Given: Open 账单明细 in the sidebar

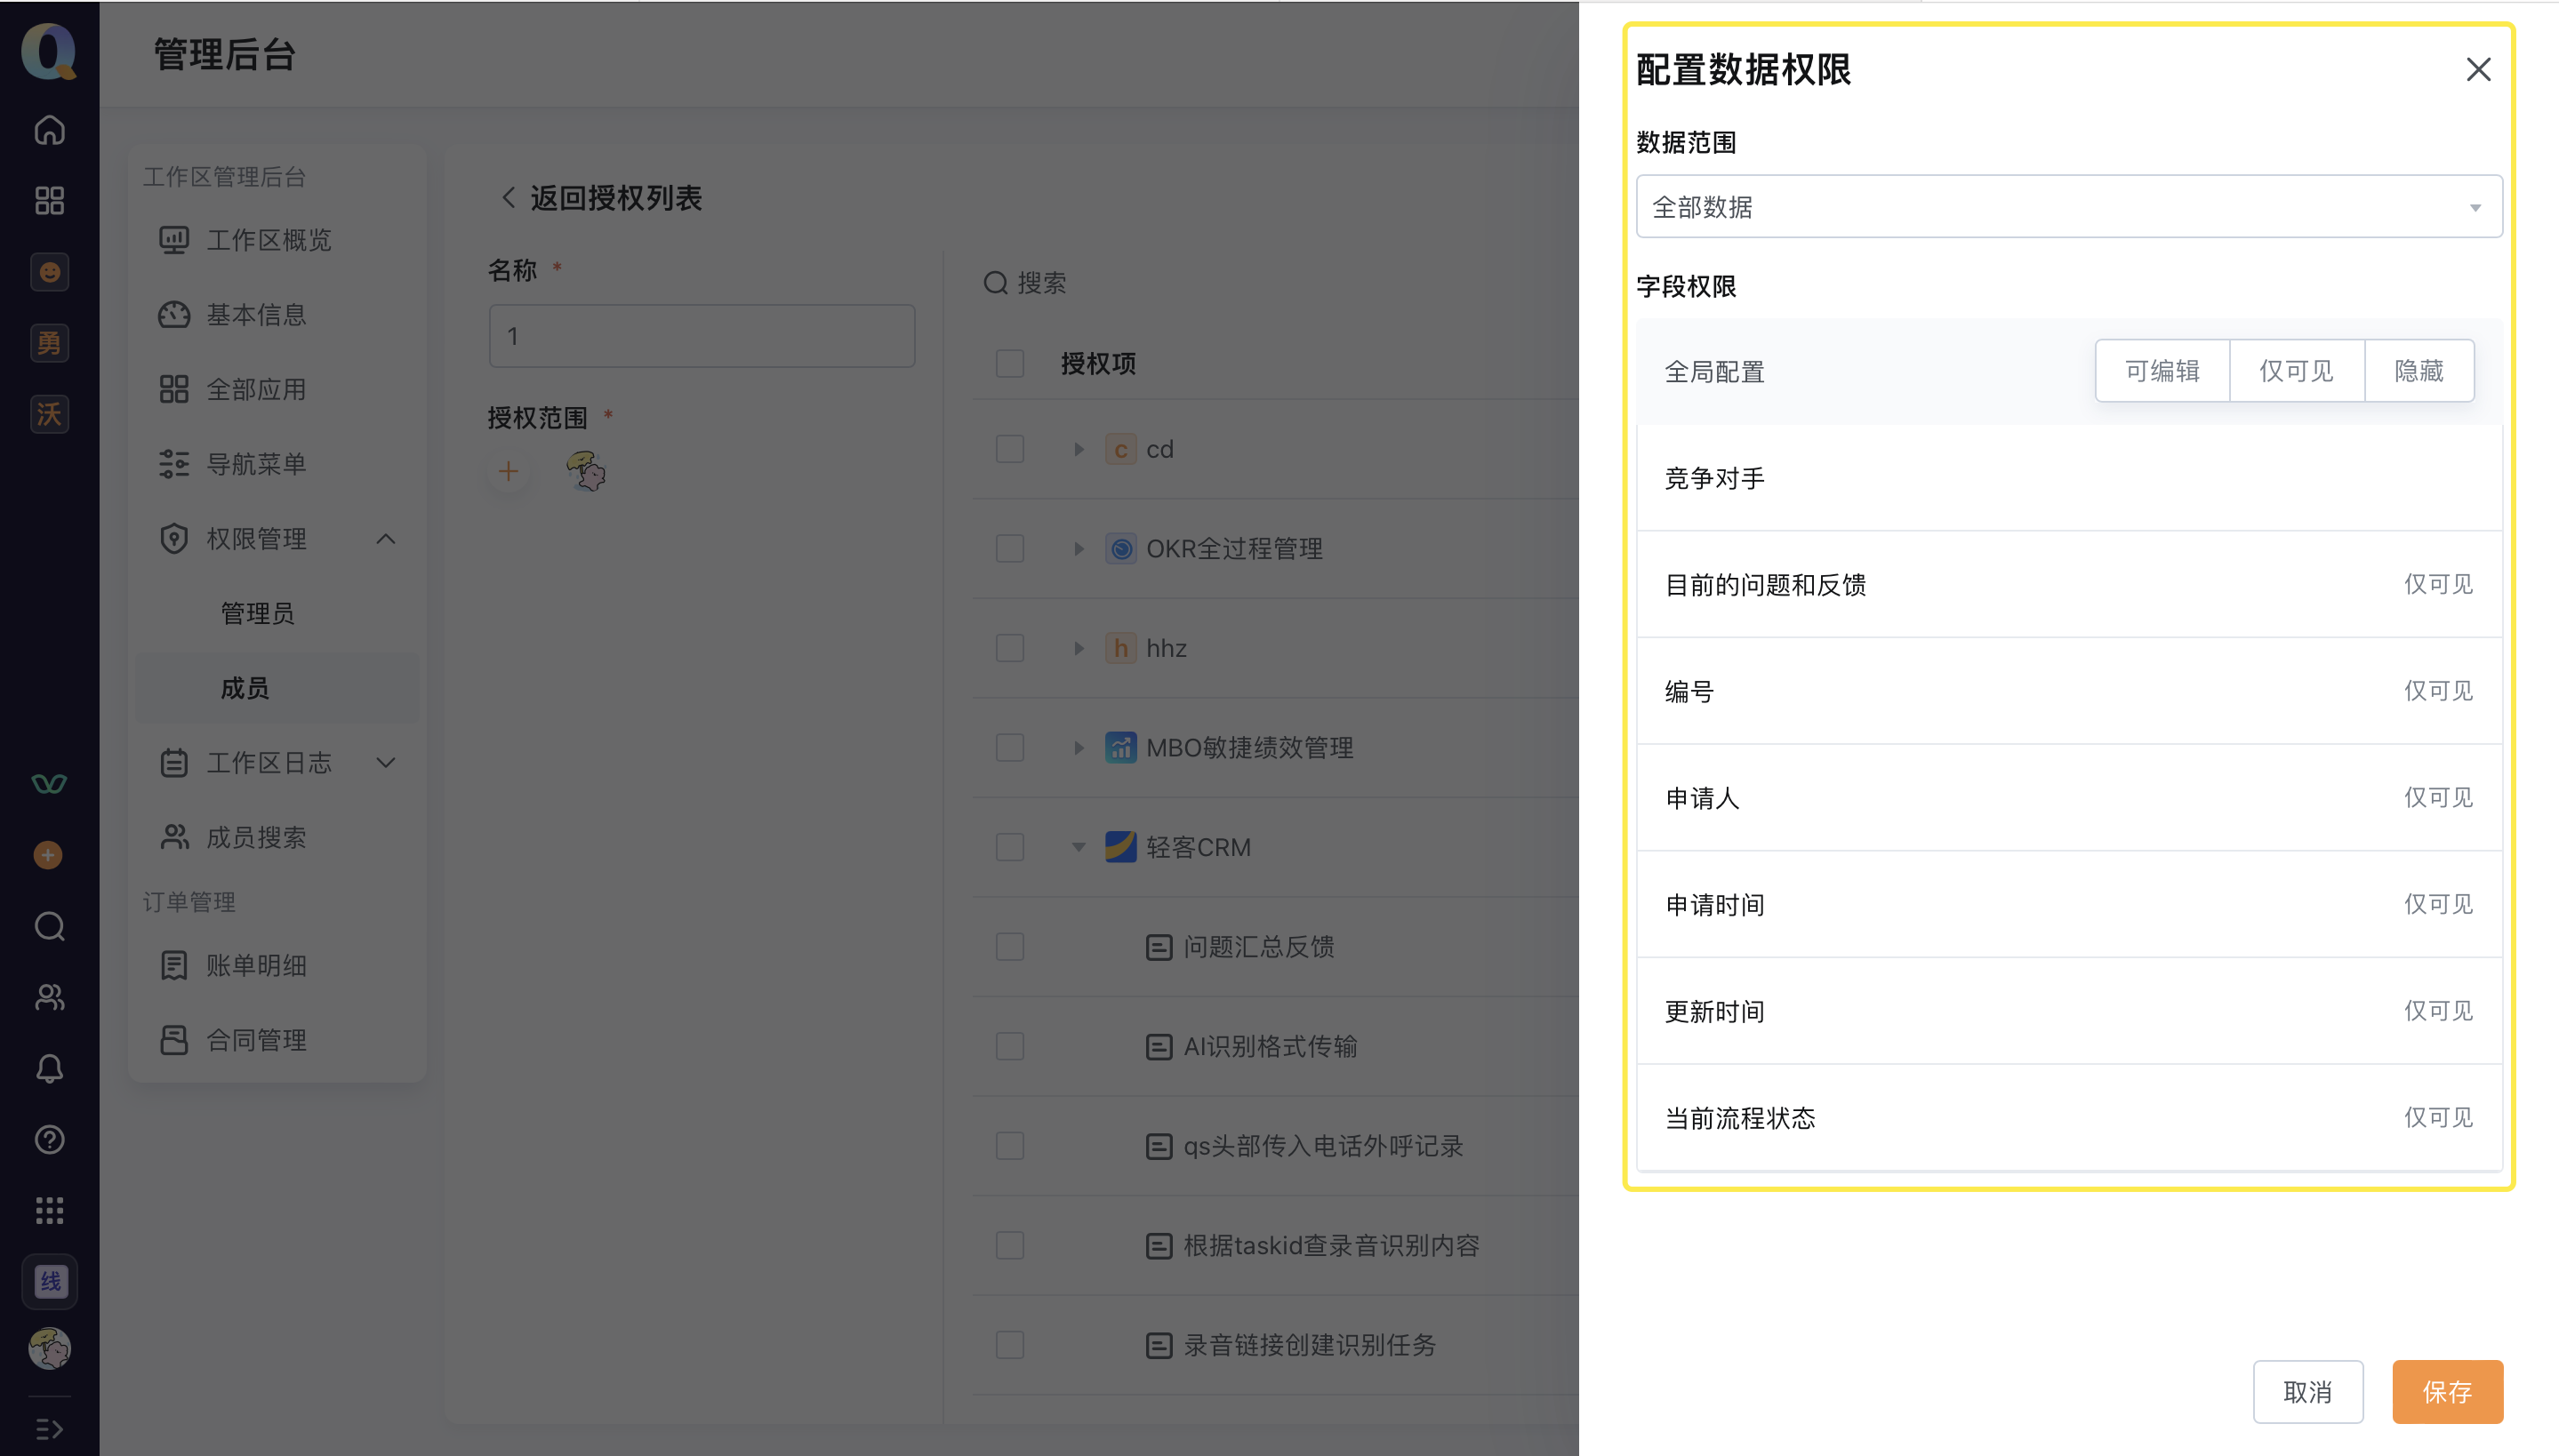Looking at the screenshot, I should click(x=277, y=965).
